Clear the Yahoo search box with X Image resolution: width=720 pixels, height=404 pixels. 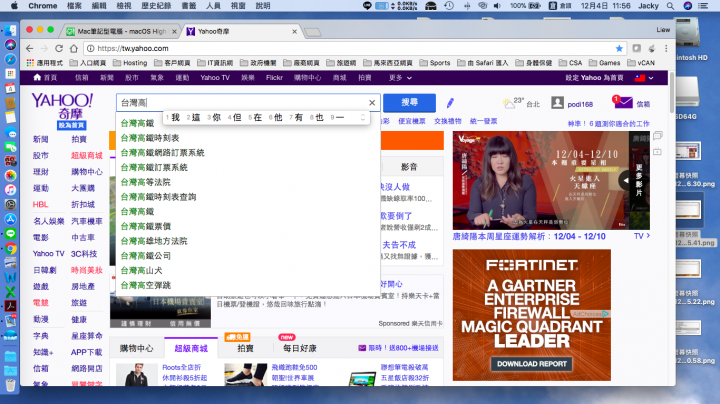click(x=372, y=103)
